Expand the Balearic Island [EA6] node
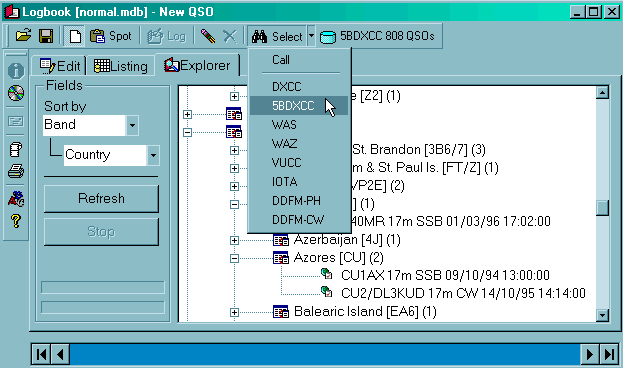Image resolution: width=623 pixels, height=368 pixels. (234, 312)
